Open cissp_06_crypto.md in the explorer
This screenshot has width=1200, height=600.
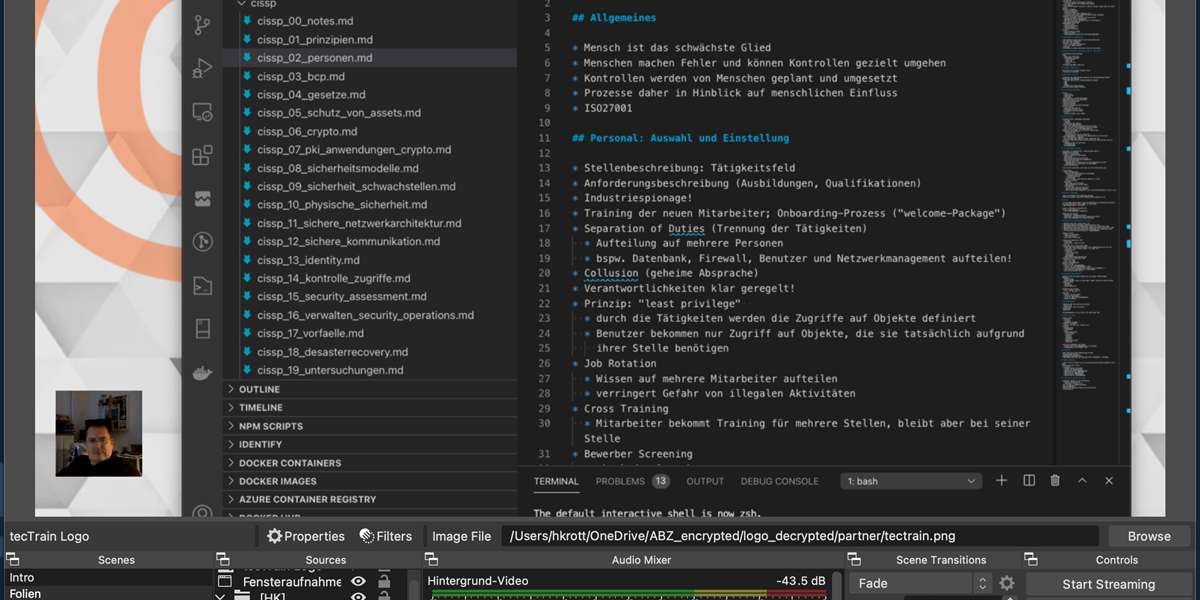tap(306, 131)
